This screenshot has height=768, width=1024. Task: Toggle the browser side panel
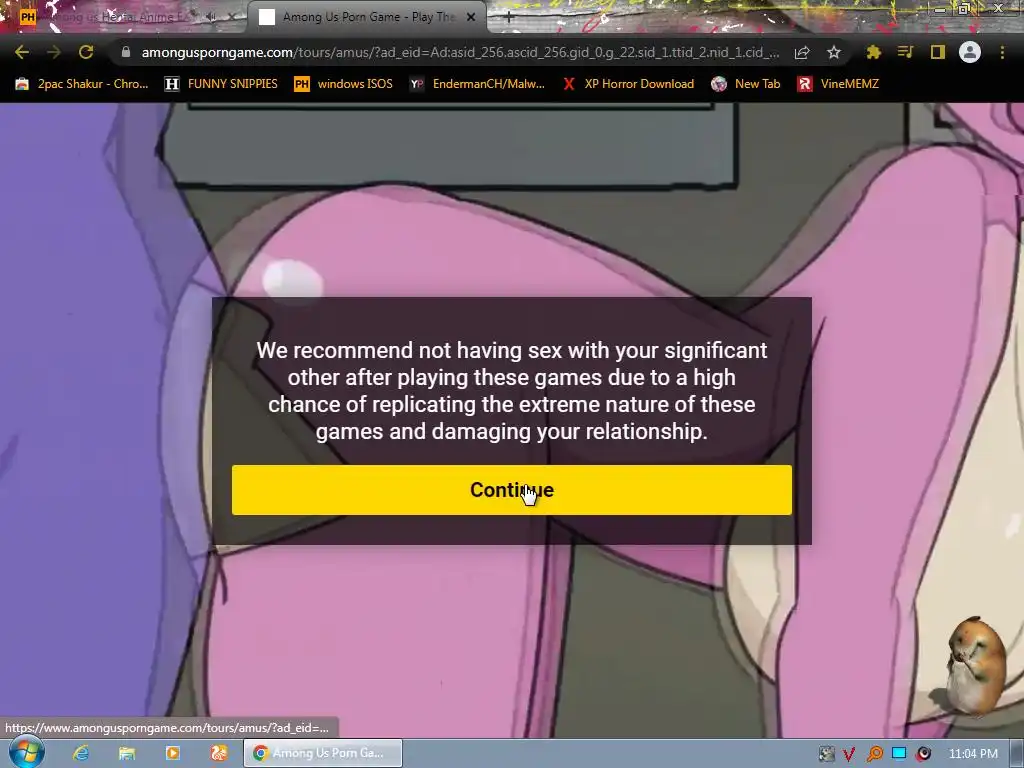click(x=938, y=52)
